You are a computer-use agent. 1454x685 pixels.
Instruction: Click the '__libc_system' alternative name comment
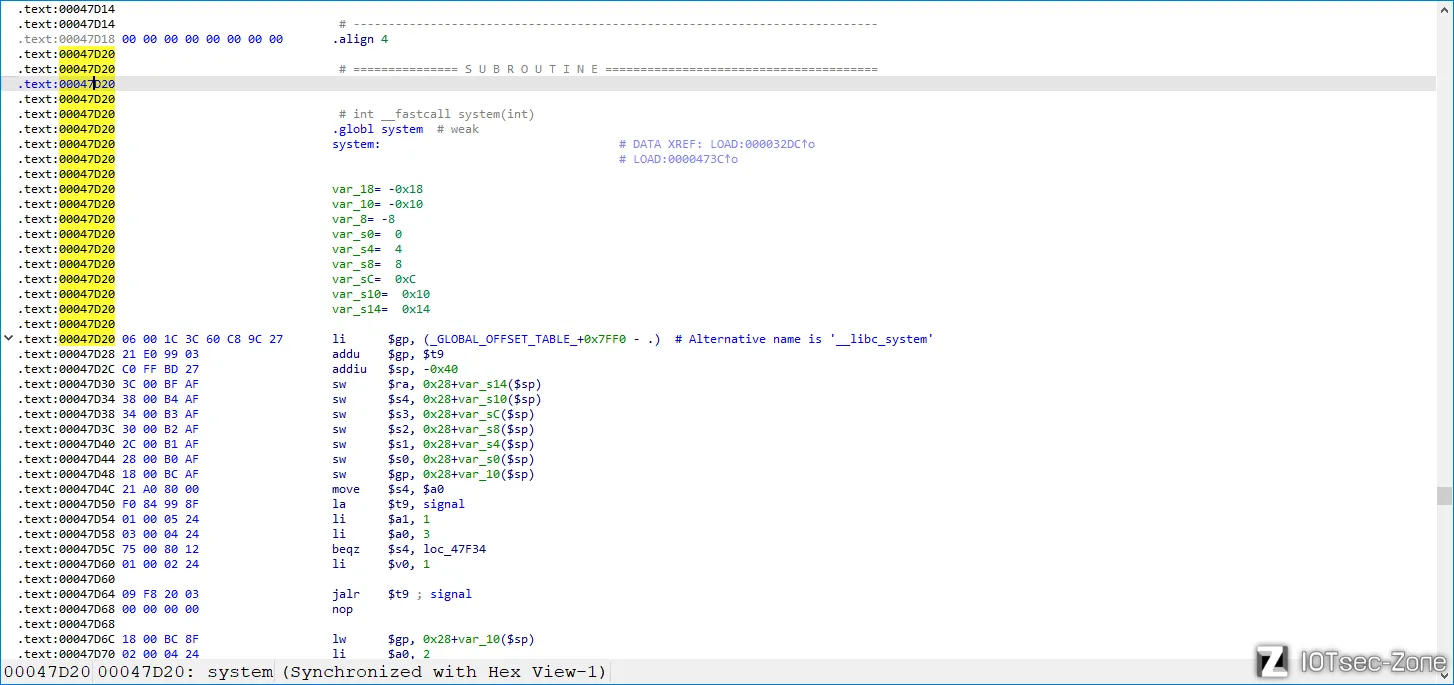click(805, 339)
